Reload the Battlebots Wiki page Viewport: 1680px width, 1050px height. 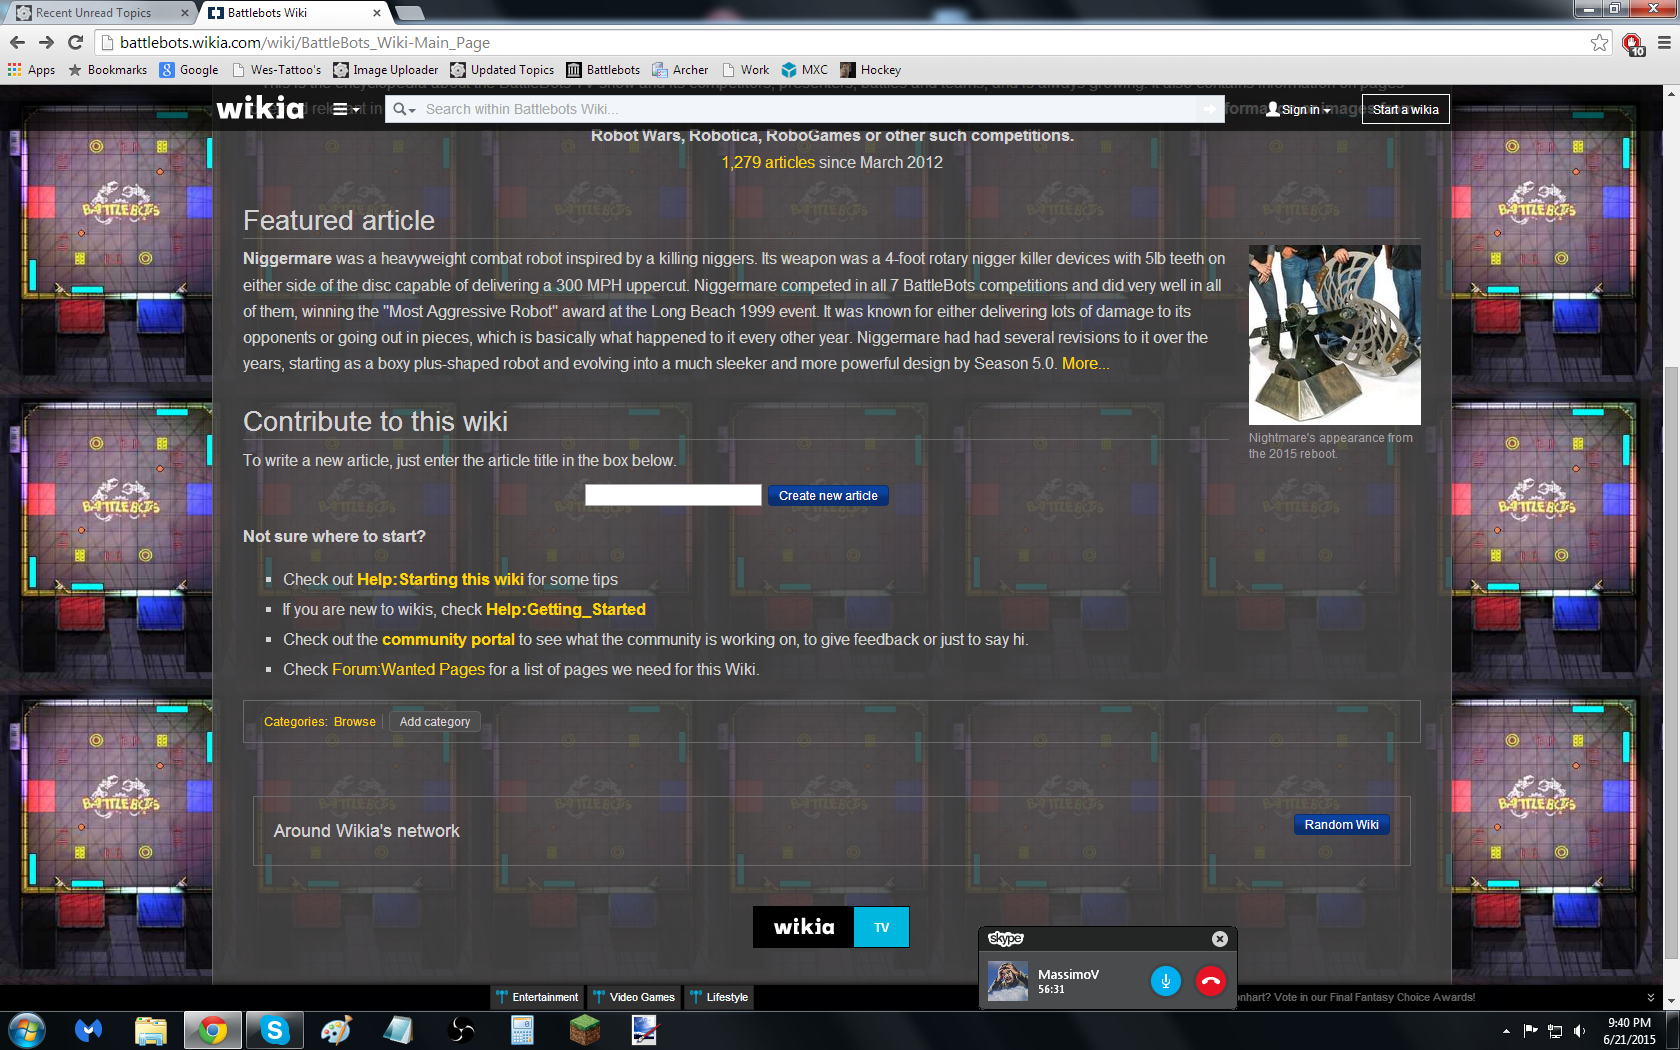[75, 42]
